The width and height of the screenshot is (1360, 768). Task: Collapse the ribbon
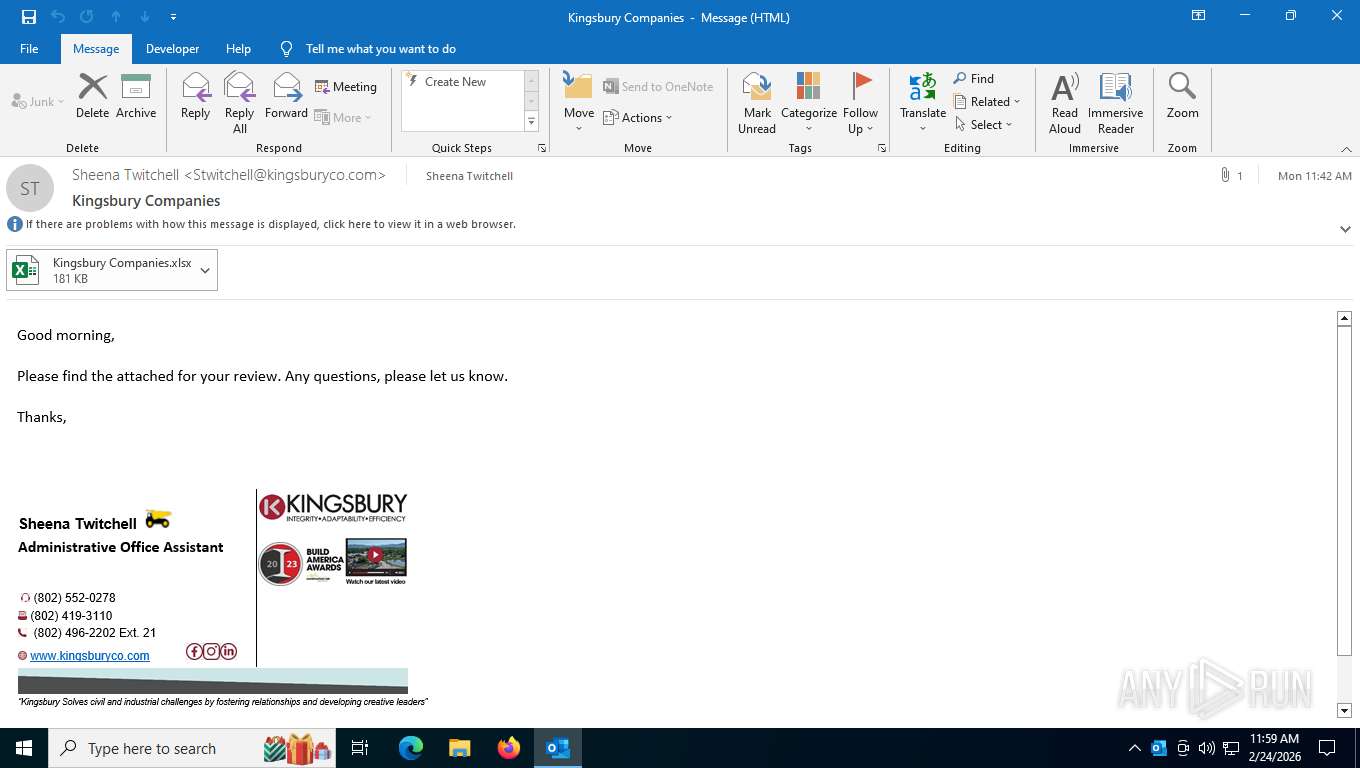1347,148
